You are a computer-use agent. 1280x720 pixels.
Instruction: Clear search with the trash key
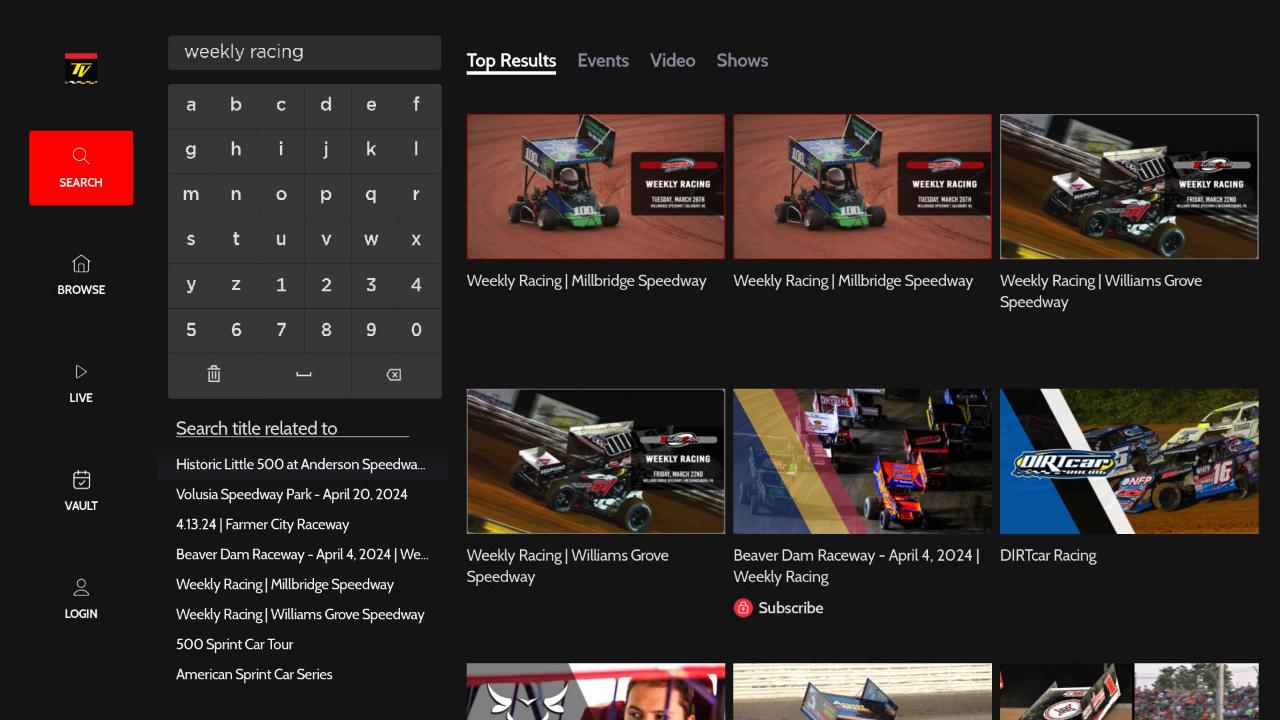[x=213, y=374]
